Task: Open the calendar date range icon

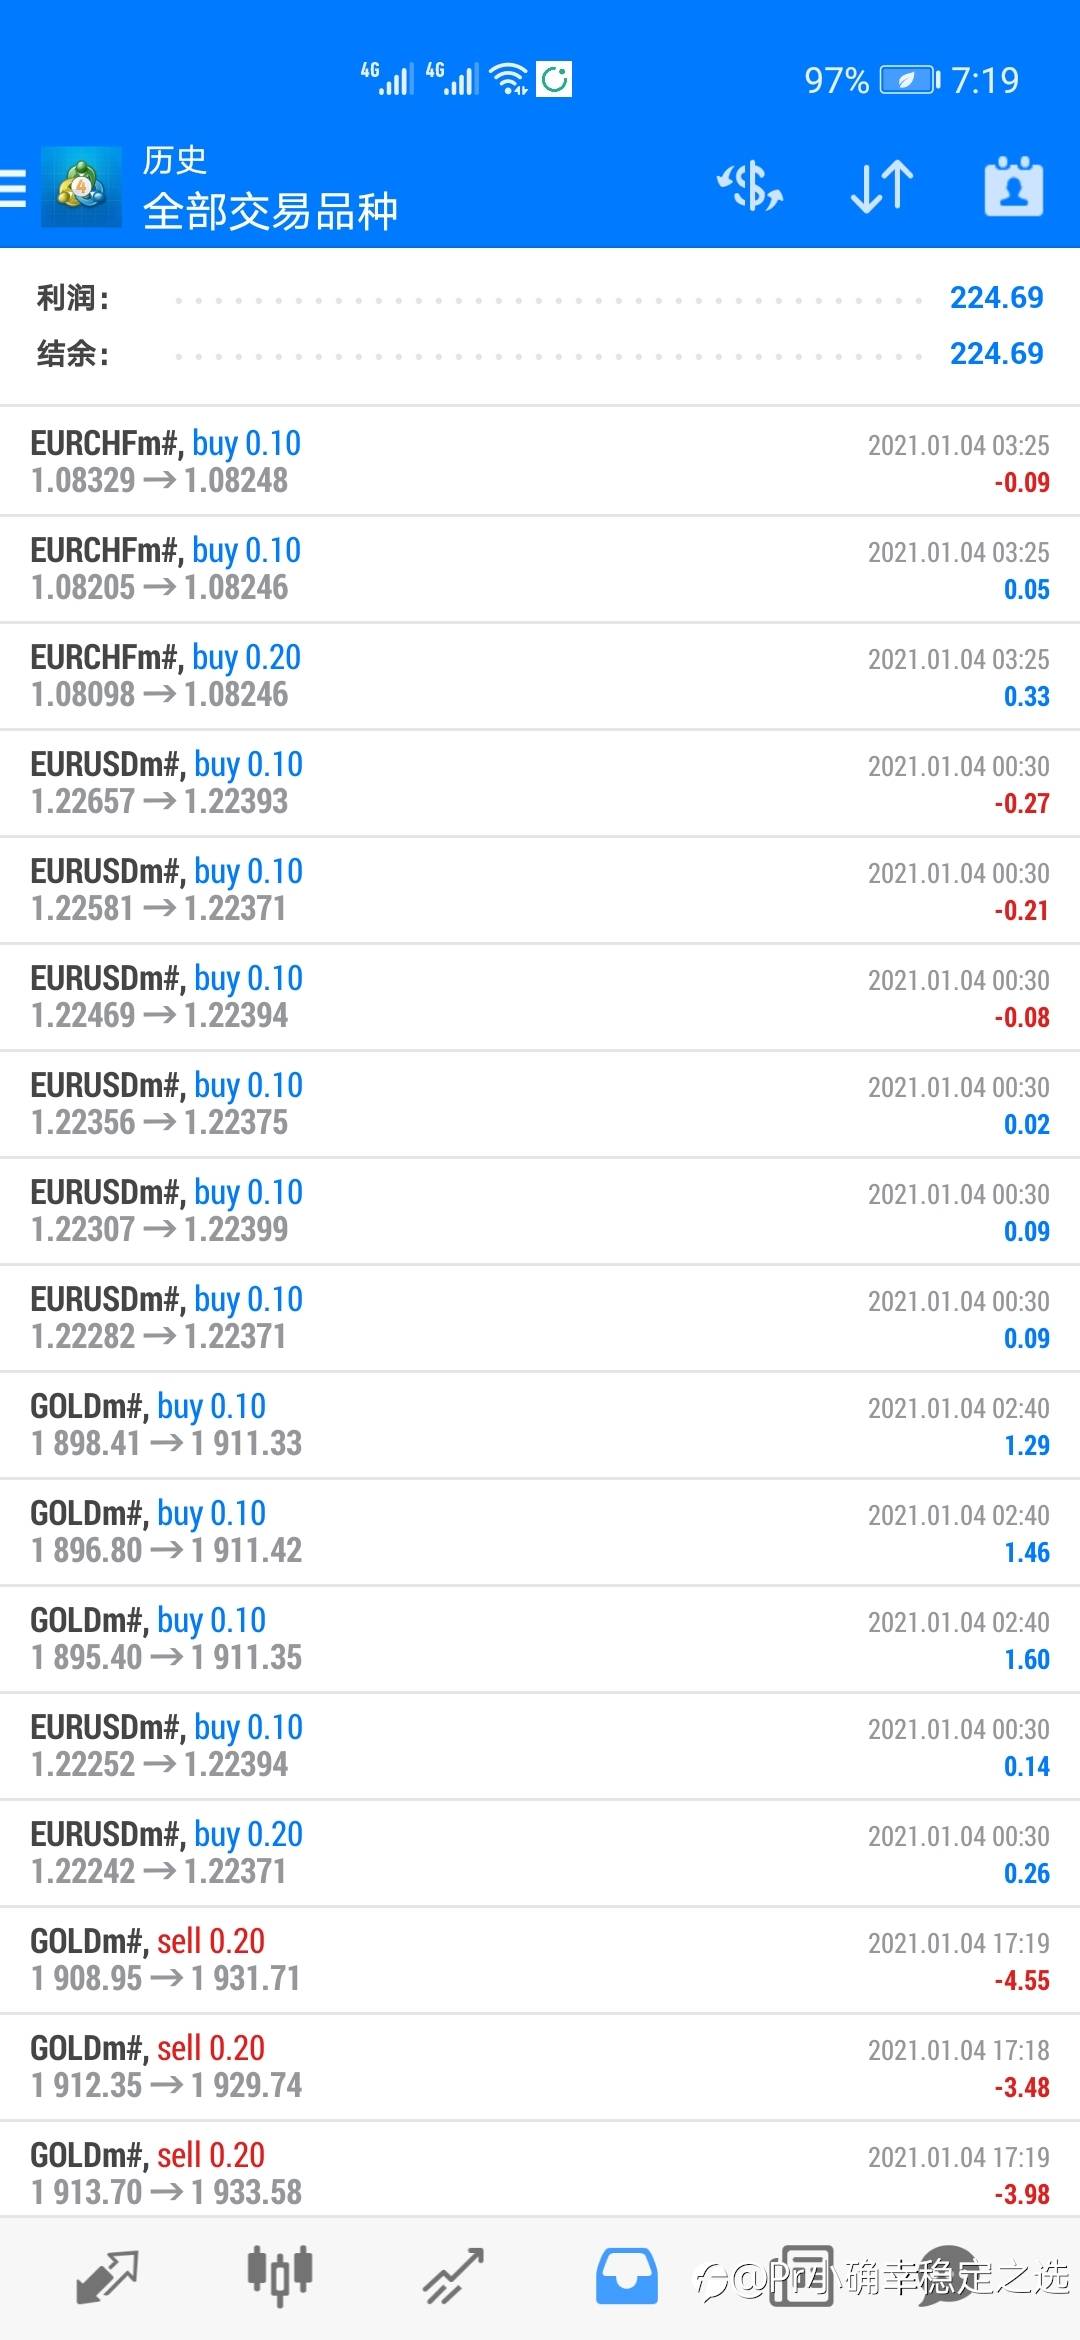Action: 1014,186
